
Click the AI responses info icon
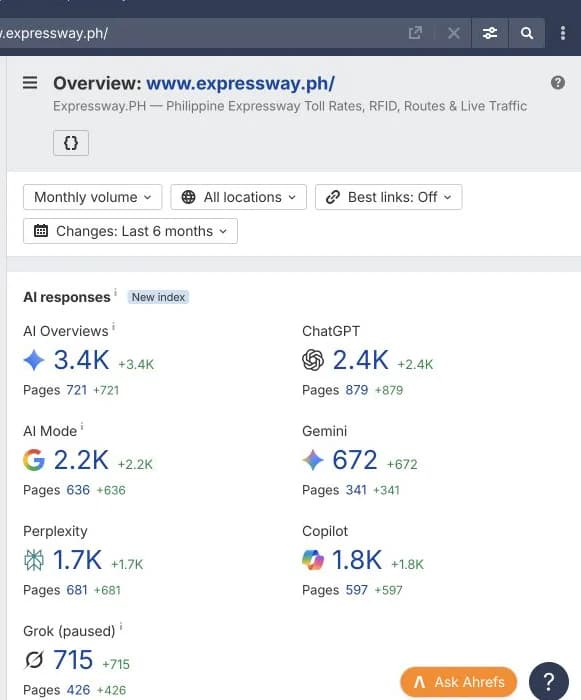pyautogui.click(x=115, y=292)
